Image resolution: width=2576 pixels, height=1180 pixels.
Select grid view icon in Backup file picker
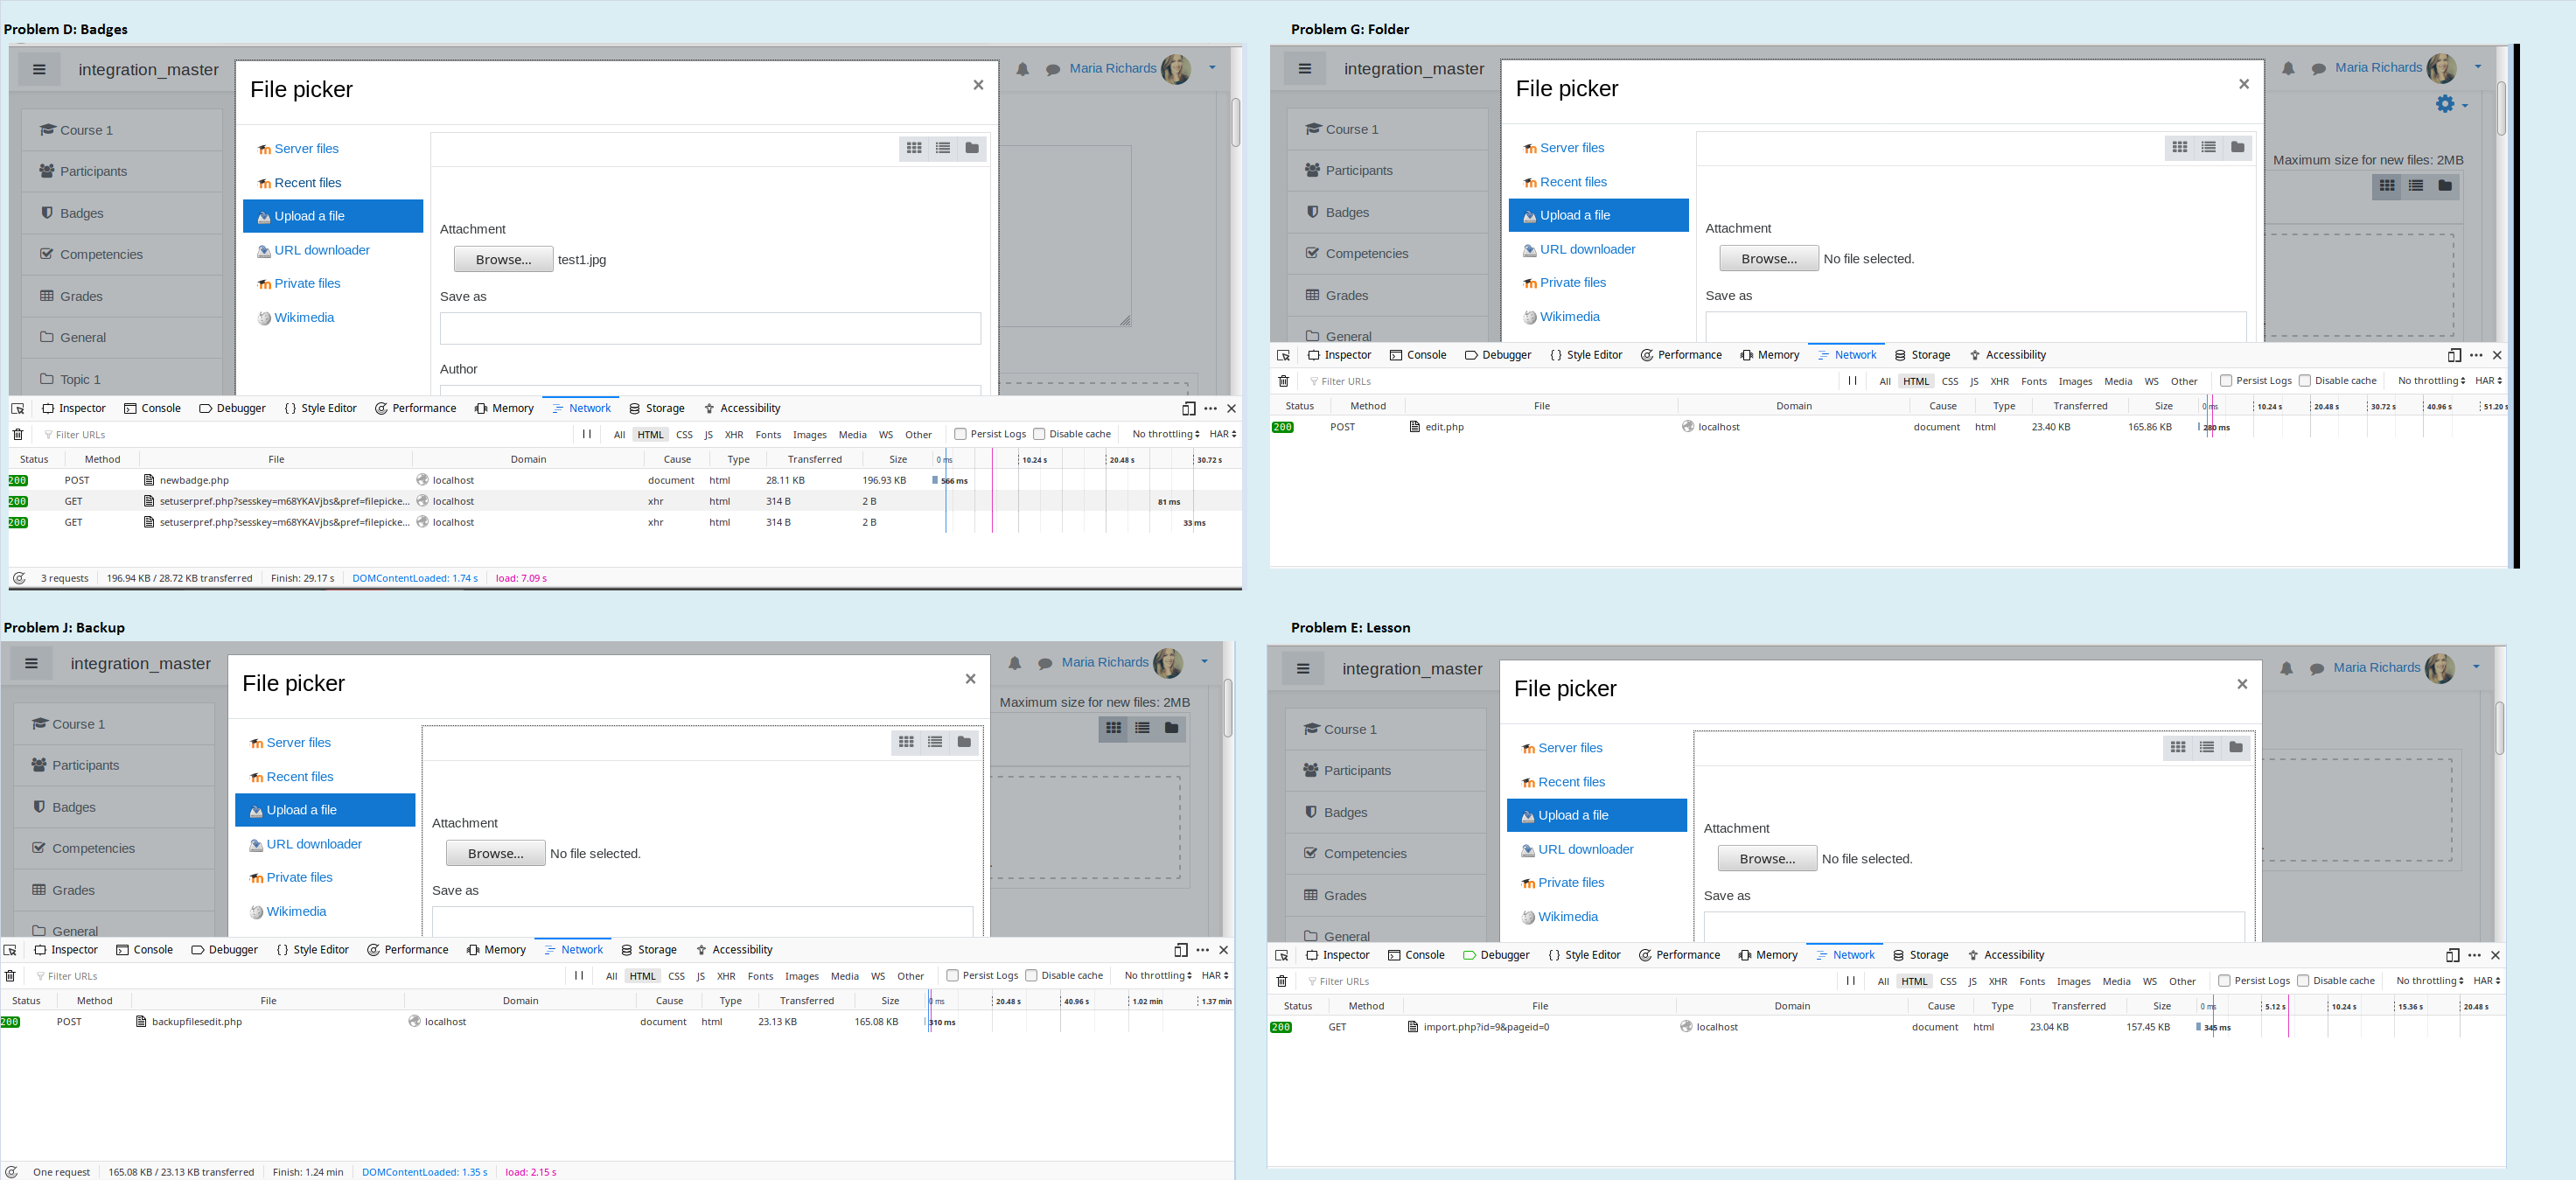[x=906, y=742]
